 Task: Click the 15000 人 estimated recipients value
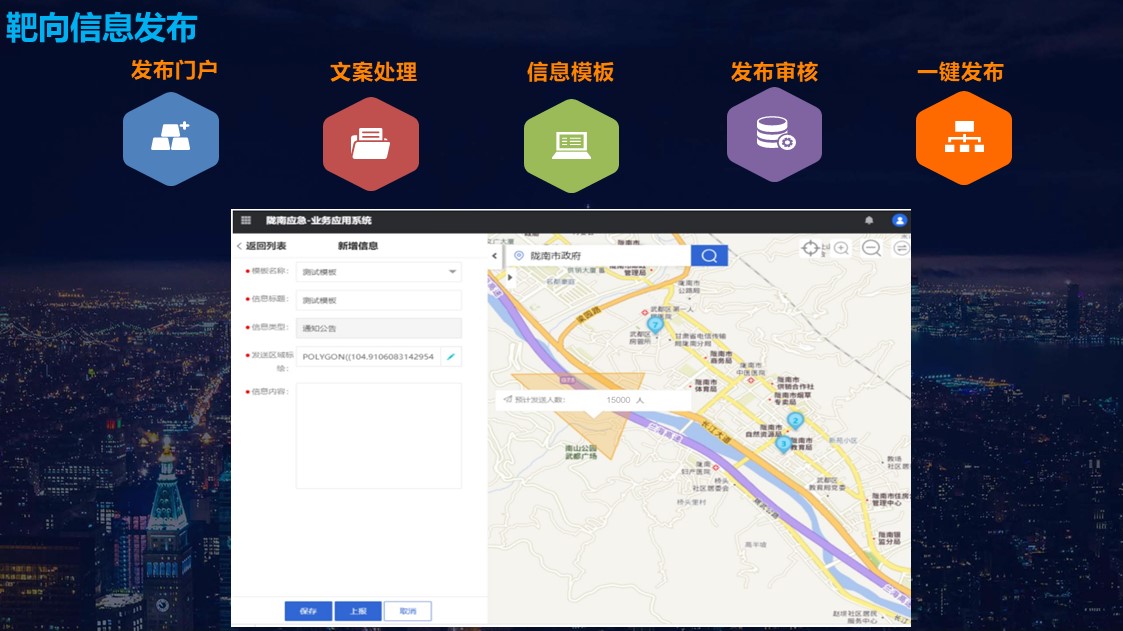pos(625,400)
